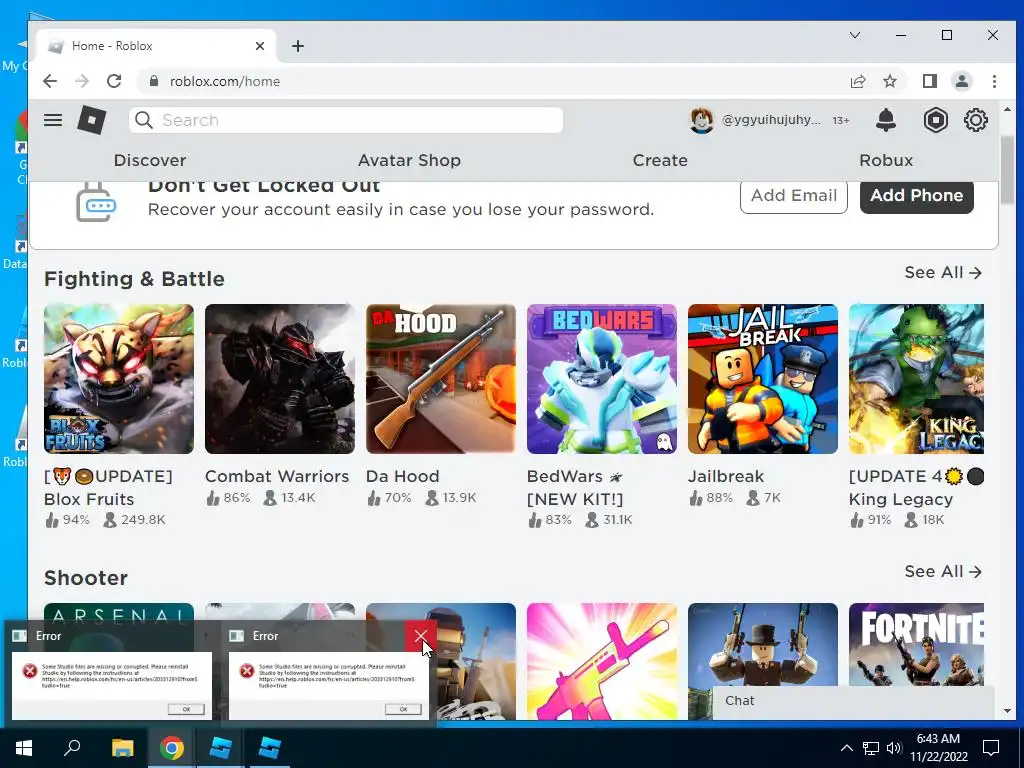
Task: Select first Roblox Studio taskbar icon
Action: (x=220, y=748)
